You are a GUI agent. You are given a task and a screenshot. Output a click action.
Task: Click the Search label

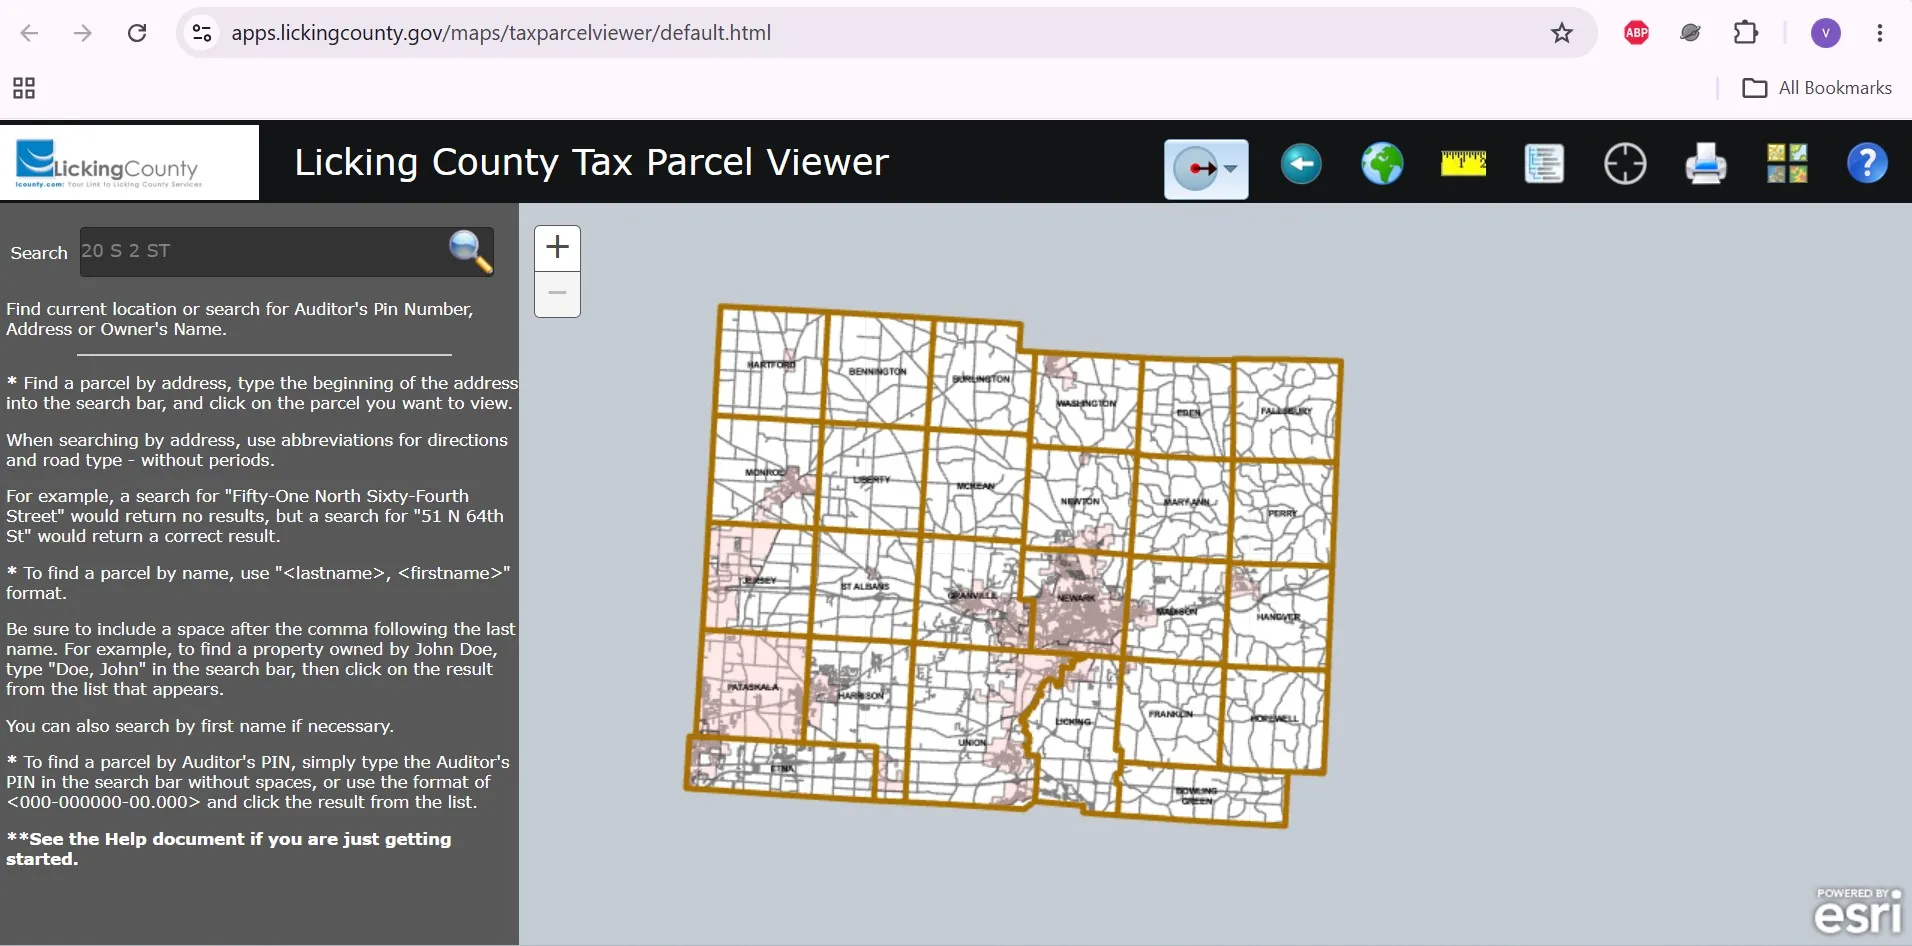click(39, 253)
